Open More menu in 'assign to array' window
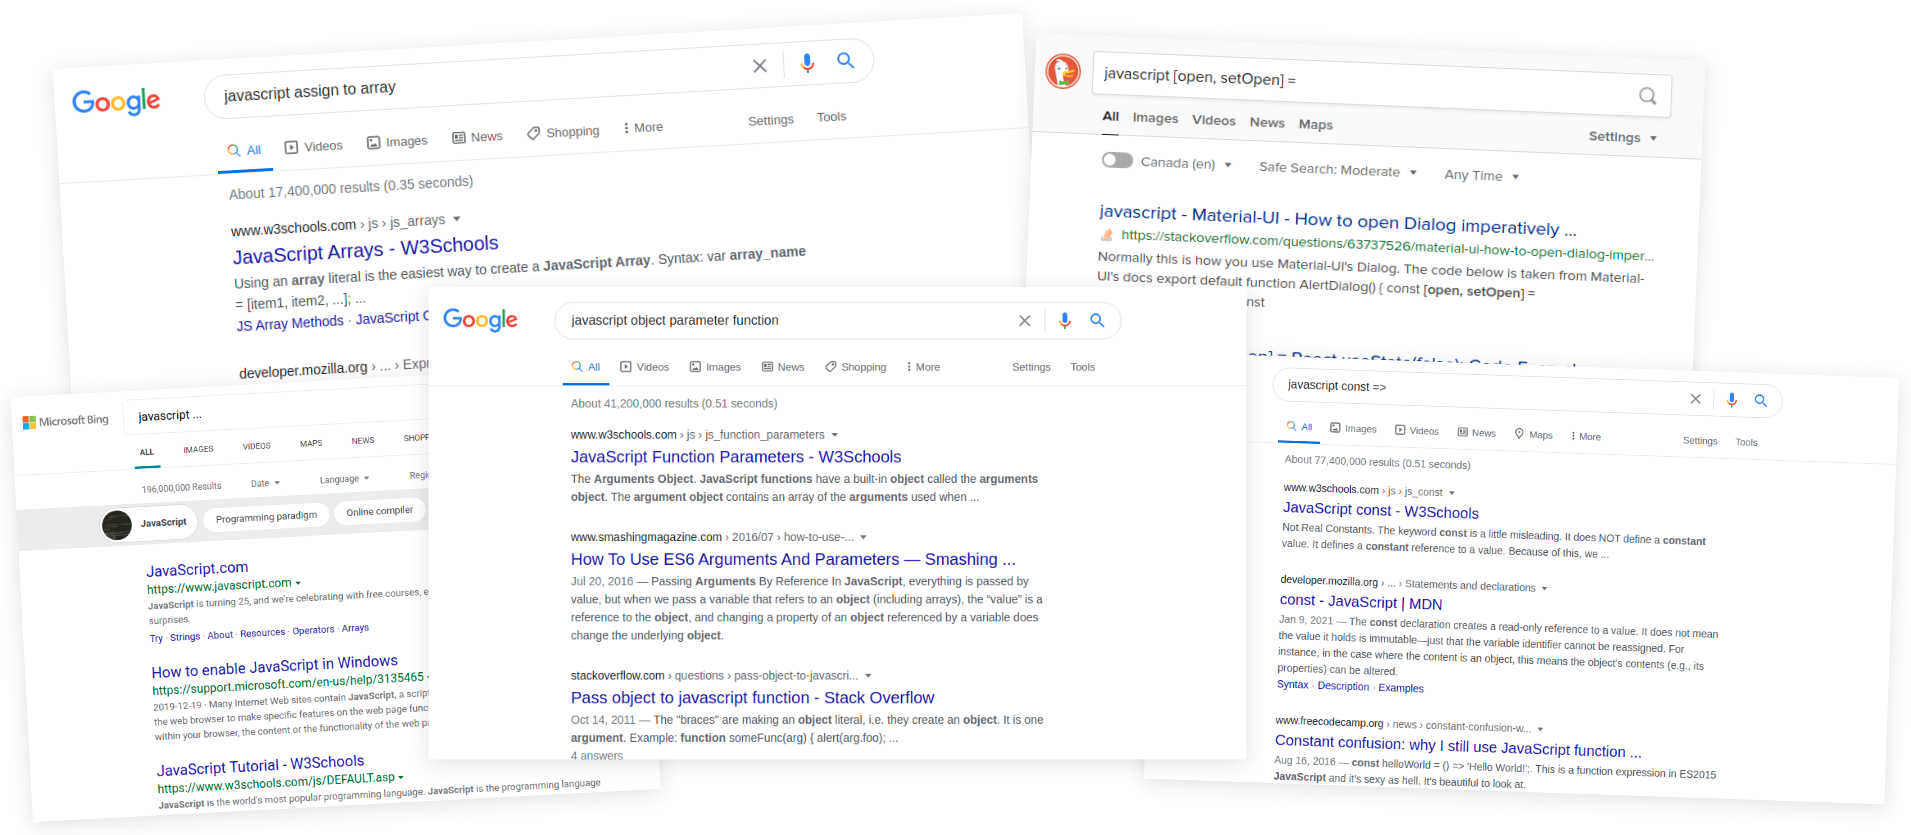The height and width of the screenshot is (835, 1911). click(x=642, y=128)
